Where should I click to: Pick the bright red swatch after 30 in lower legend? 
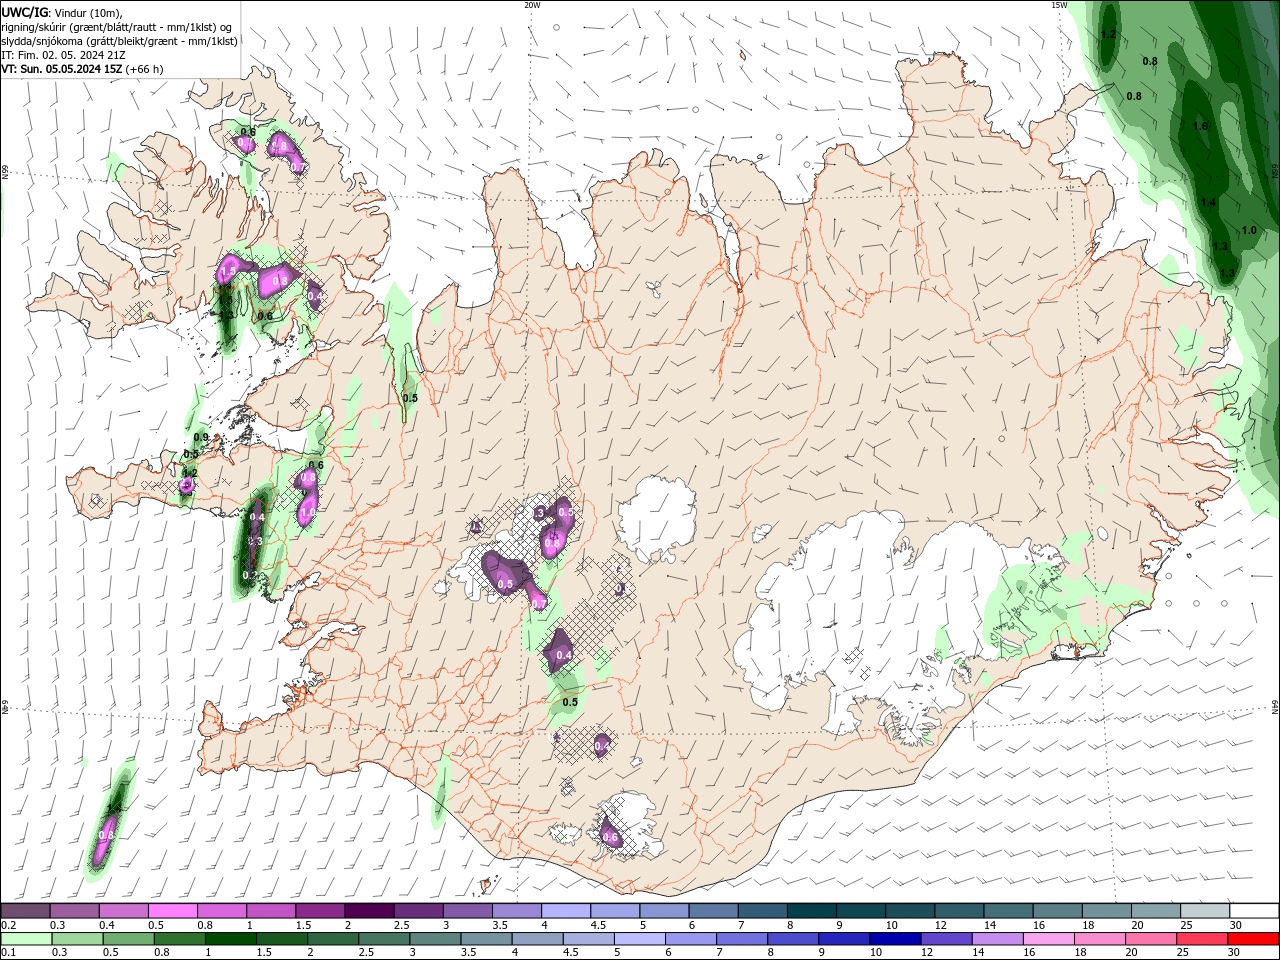pyautogui.click(x=1254, y=939)
